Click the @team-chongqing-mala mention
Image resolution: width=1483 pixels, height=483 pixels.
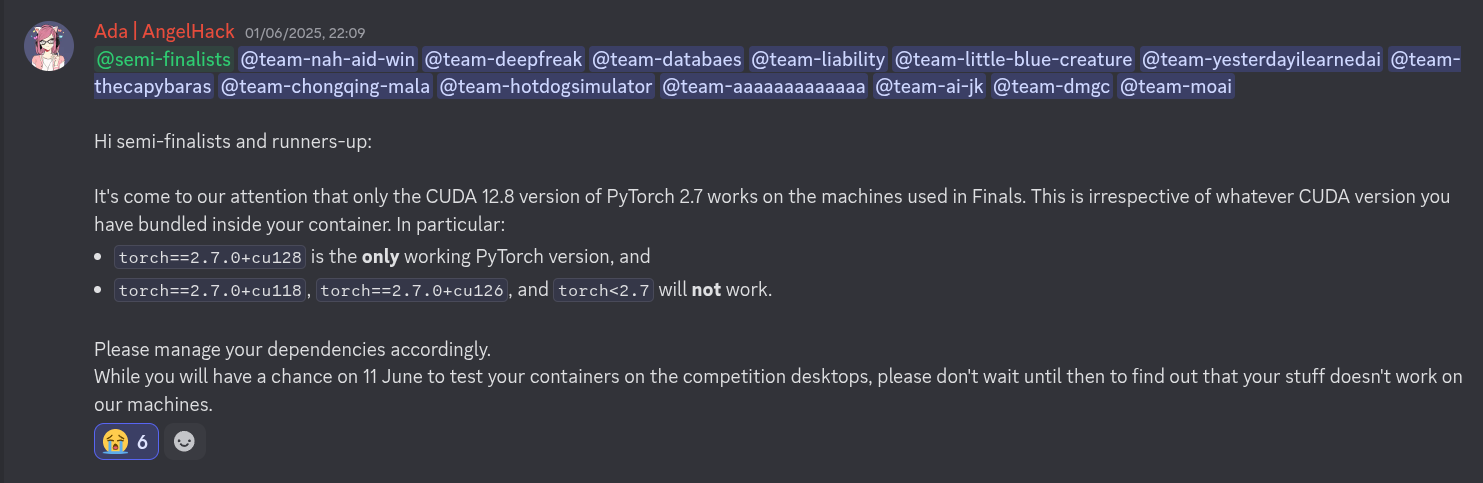pos(326,87)
